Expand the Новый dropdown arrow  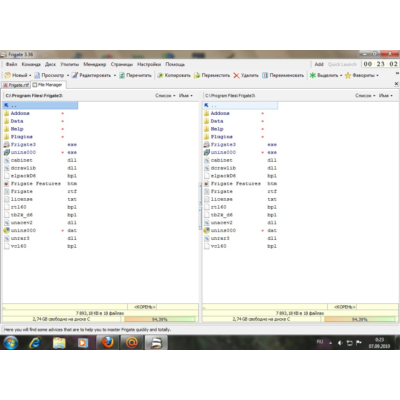(x=30, y=76)
